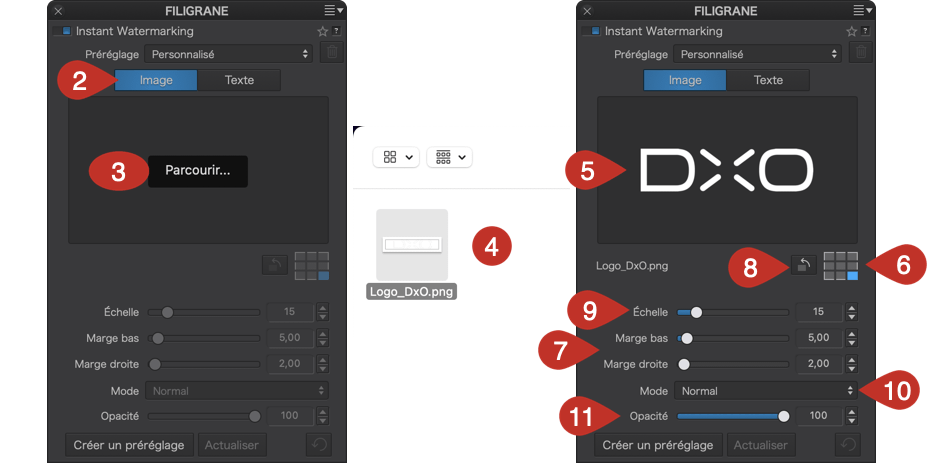Click the Opacité slider in the DxO logo panel

point(730,415)
